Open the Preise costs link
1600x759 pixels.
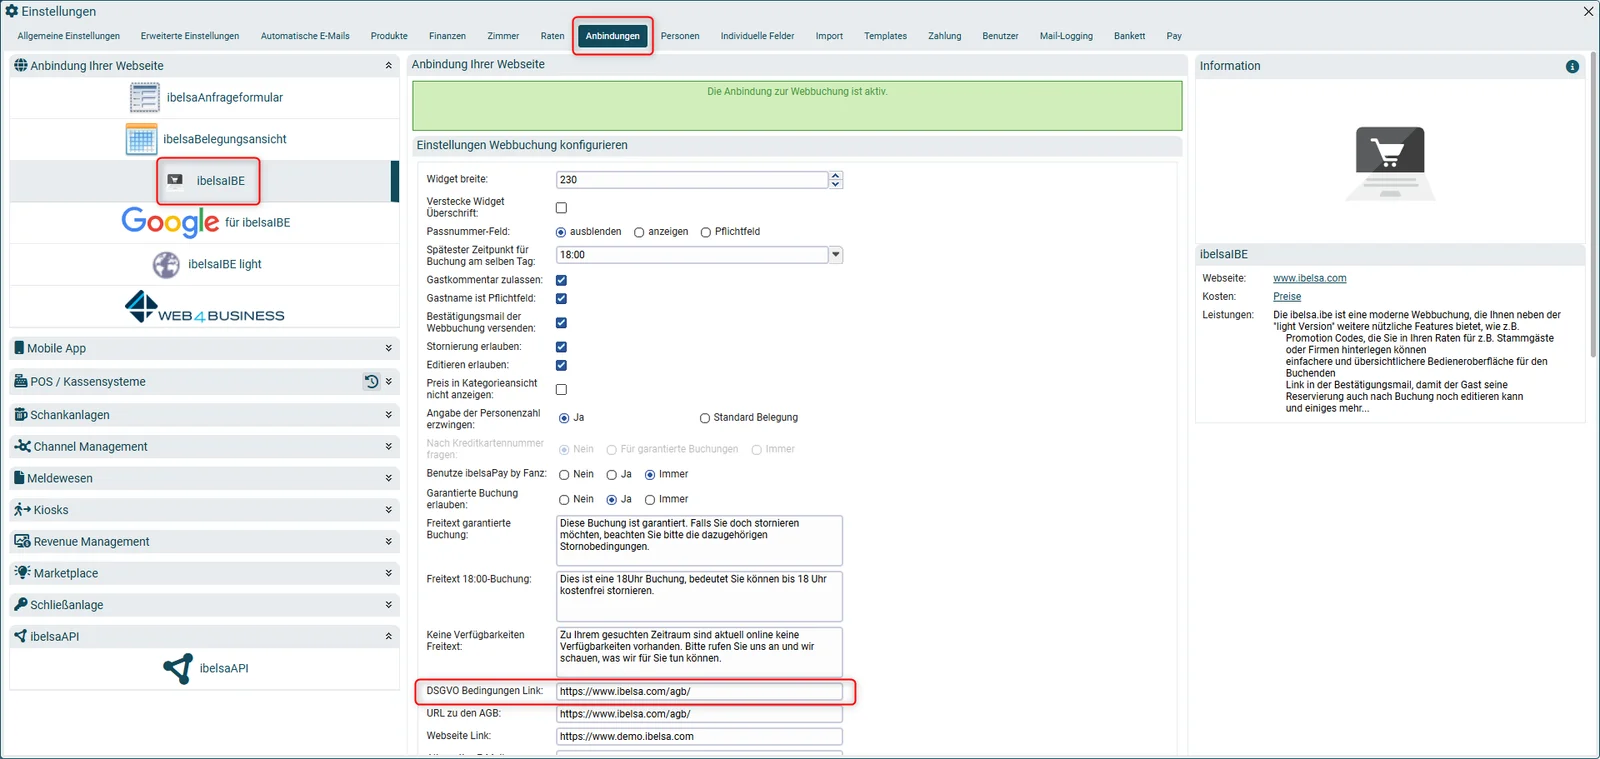1287,296
